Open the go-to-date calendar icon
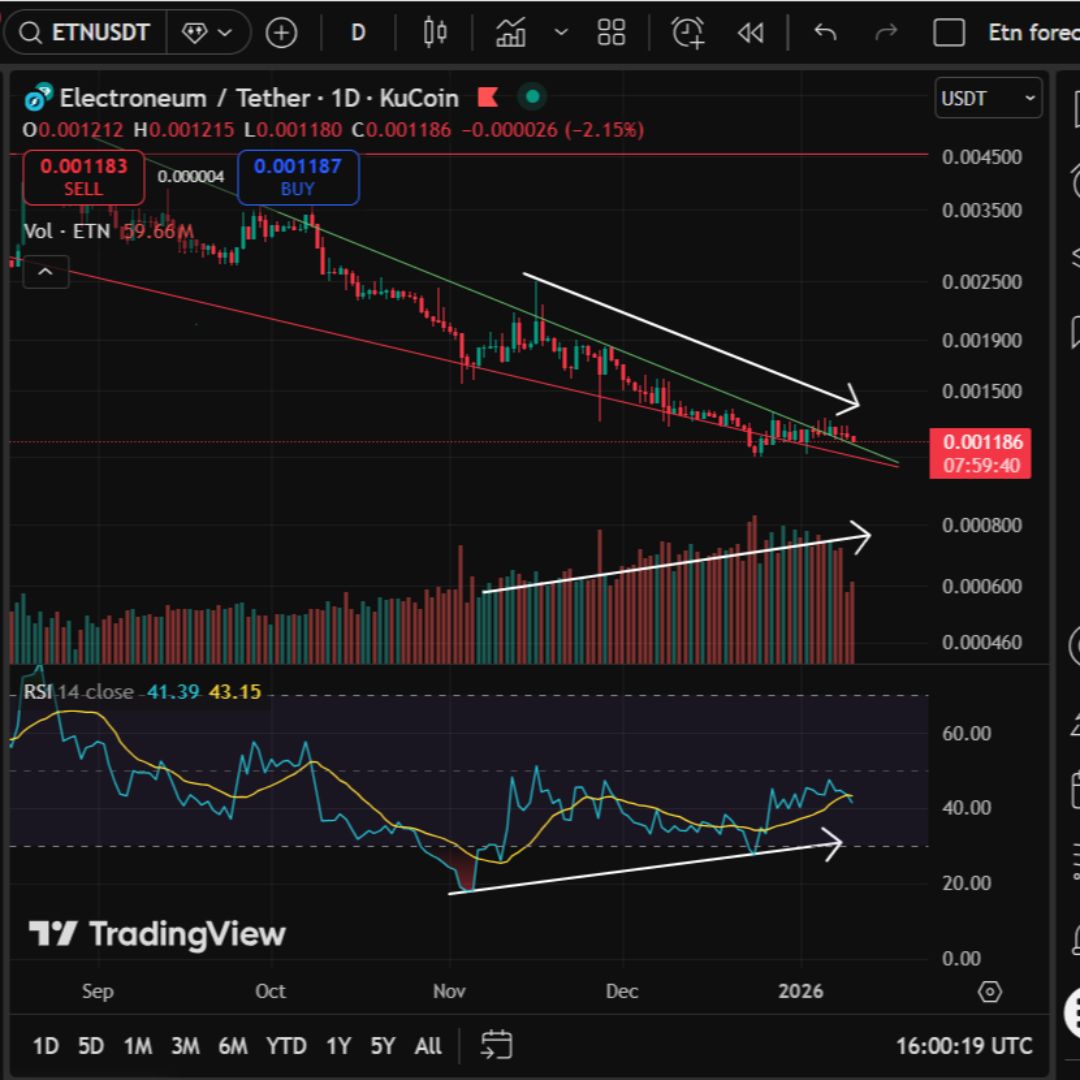This screenshot has width=1080, height=1080. pos(496,1045)
